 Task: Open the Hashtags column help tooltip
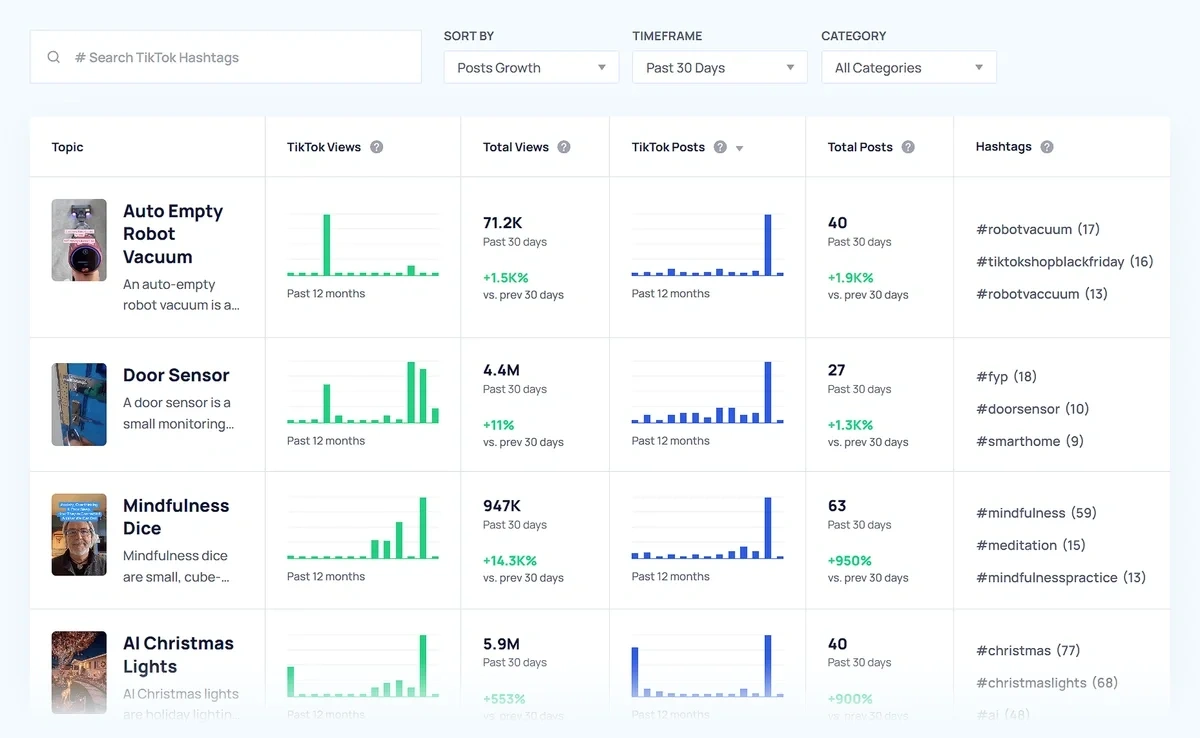pos(1047,146)
